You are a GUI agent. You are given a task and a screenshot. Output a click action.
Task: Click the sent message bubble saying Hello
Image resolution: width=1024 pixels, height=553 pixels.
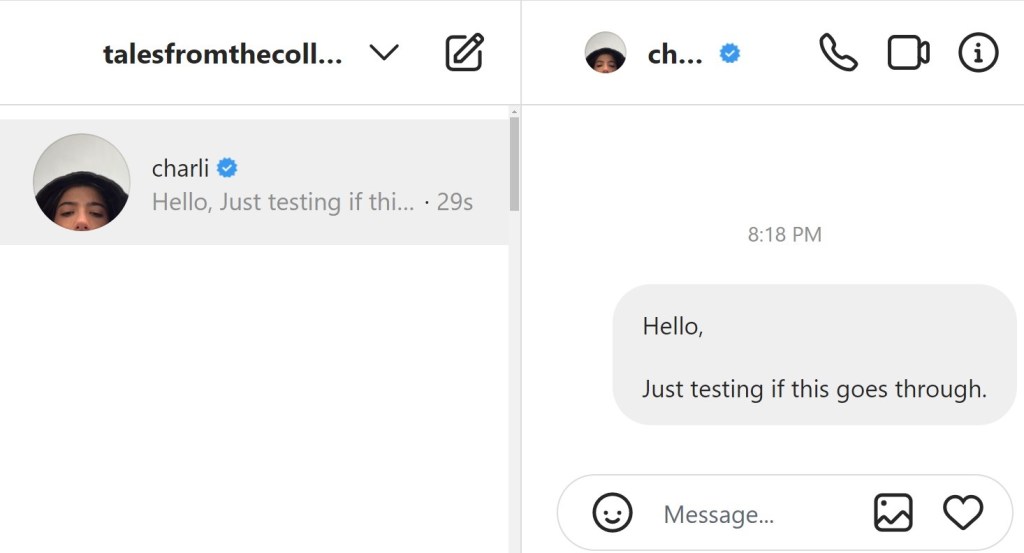(814, 355)
